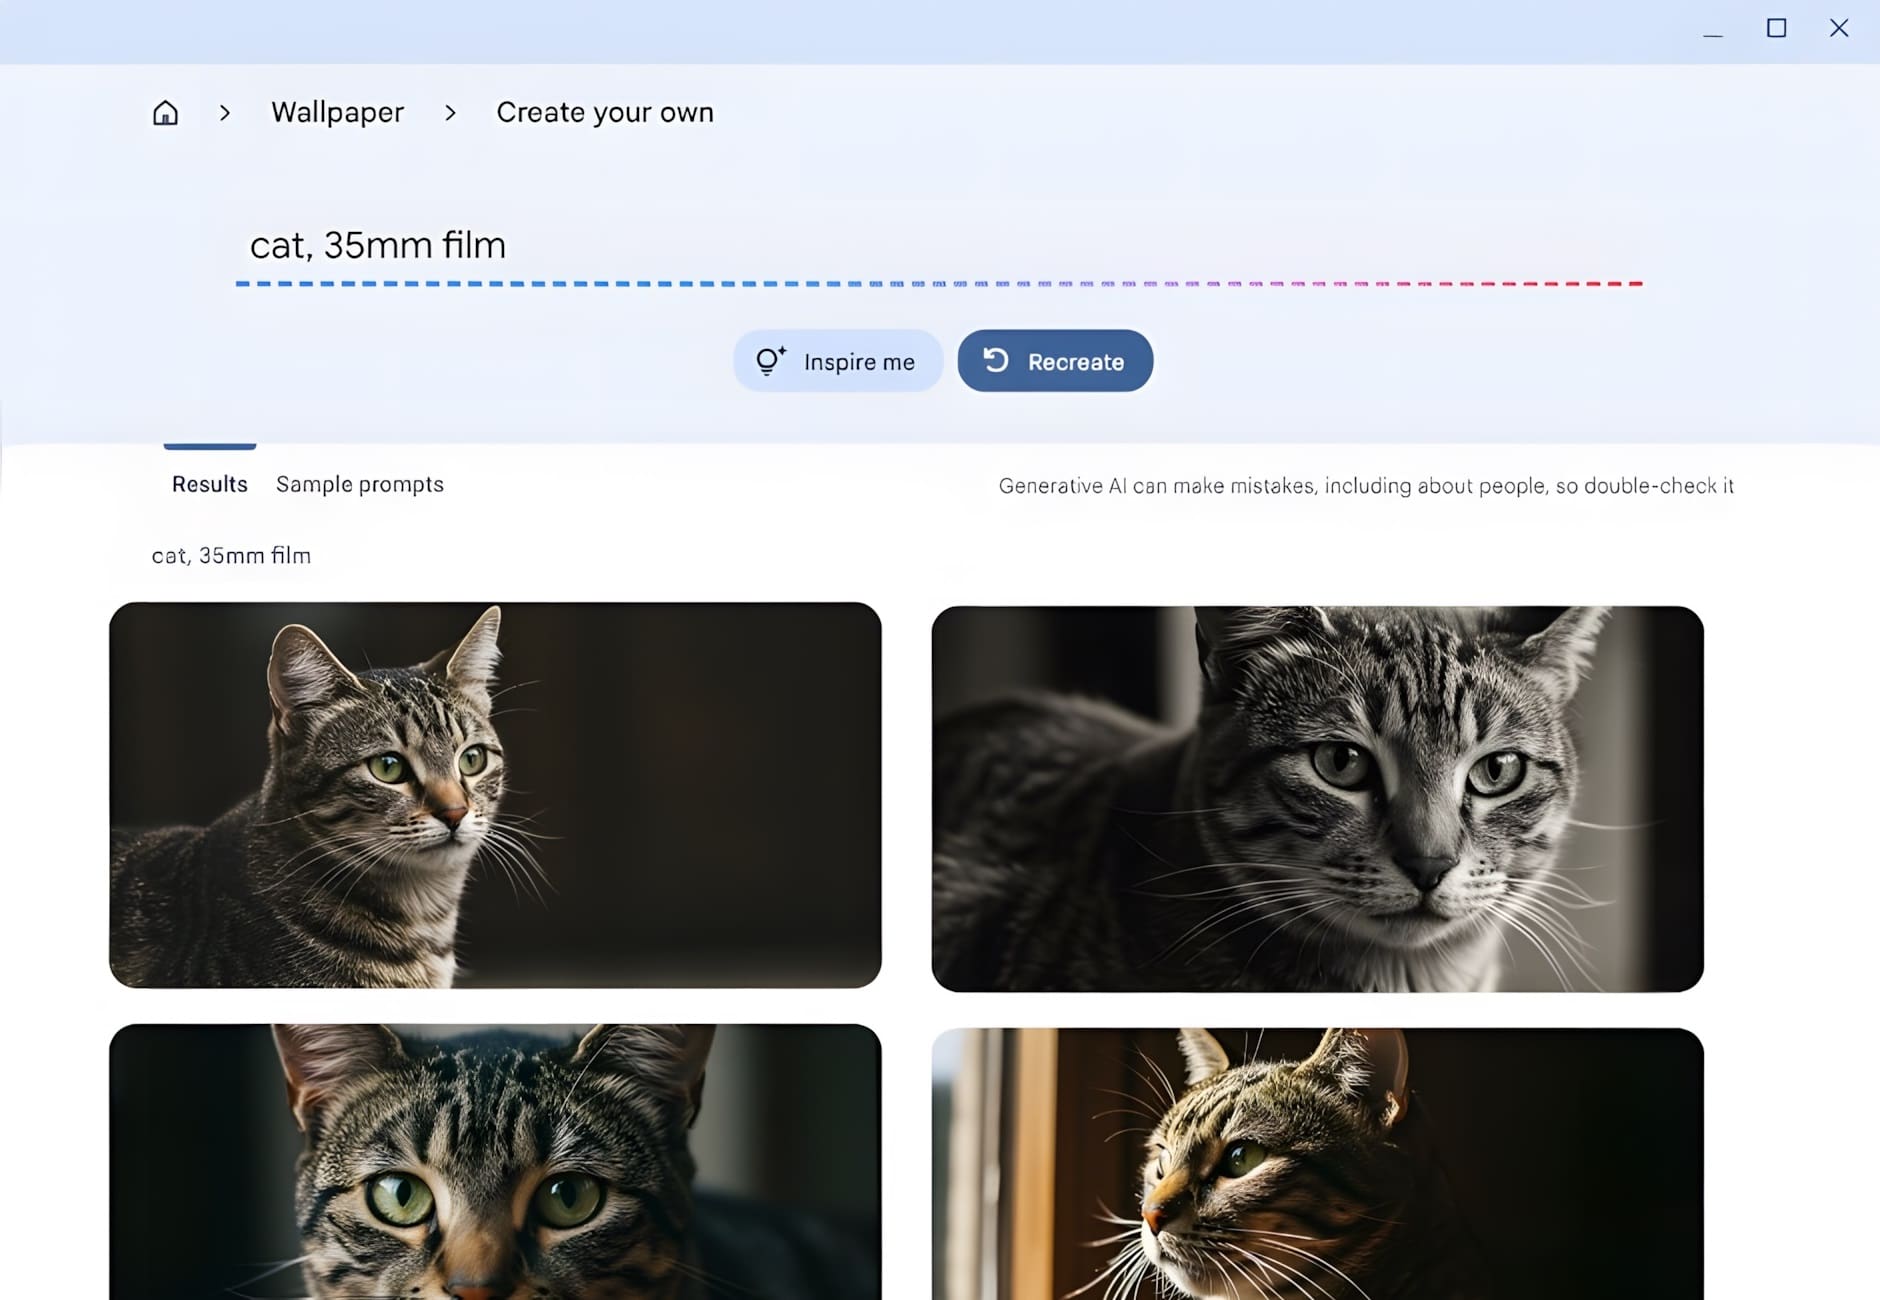Click the chevron after the home icon
1880x1300 pixels.
pos(225,113)
